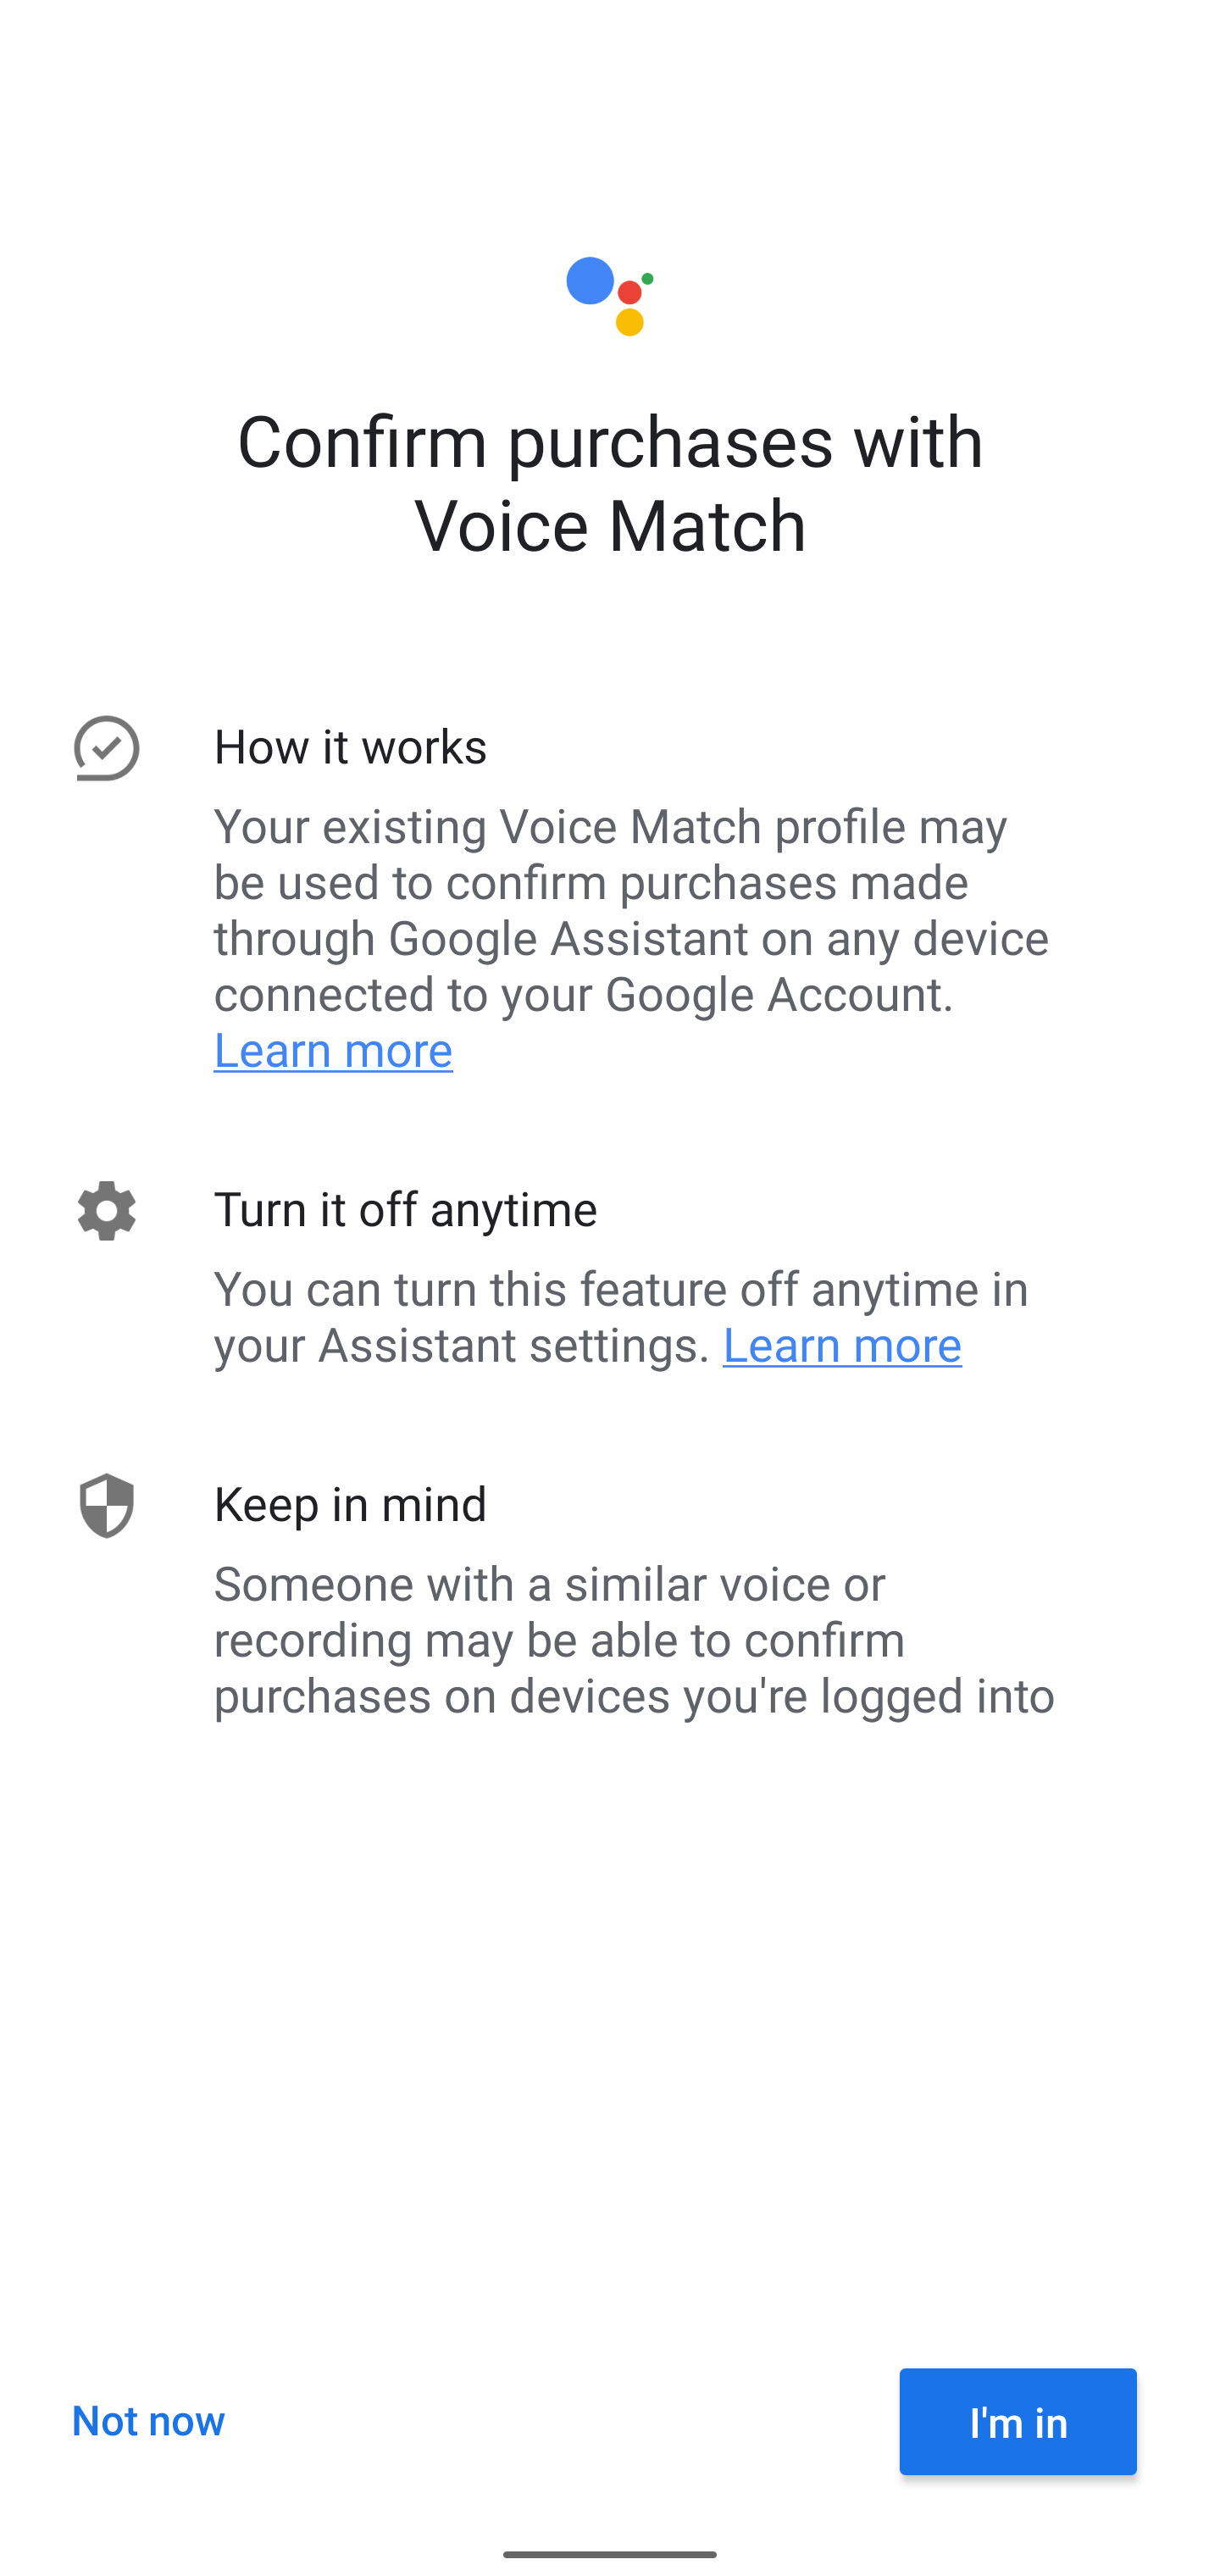Tap the Turn it off anytime heading
The width and height of the screenshot is (1220, 2576).
pos(405,1209)
